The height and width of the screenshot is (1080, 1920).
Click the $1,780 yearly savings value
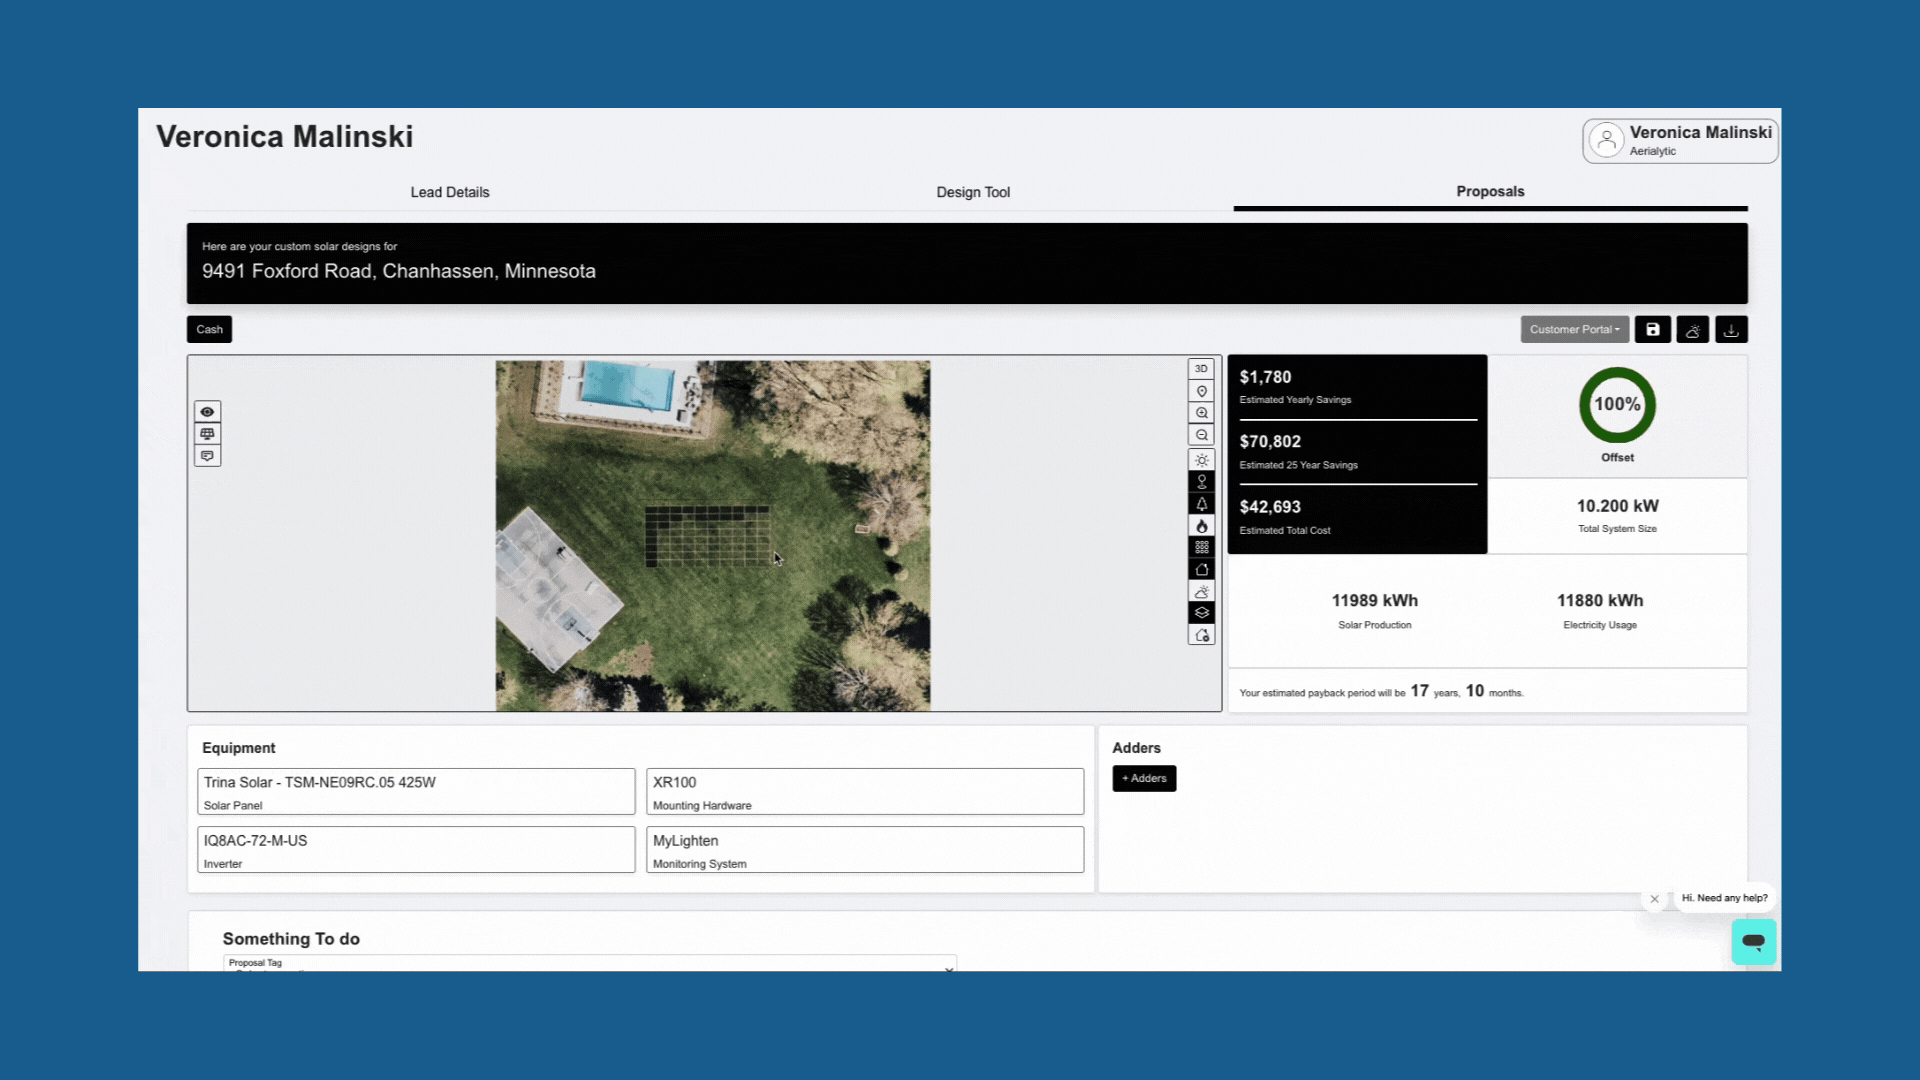1265,377
